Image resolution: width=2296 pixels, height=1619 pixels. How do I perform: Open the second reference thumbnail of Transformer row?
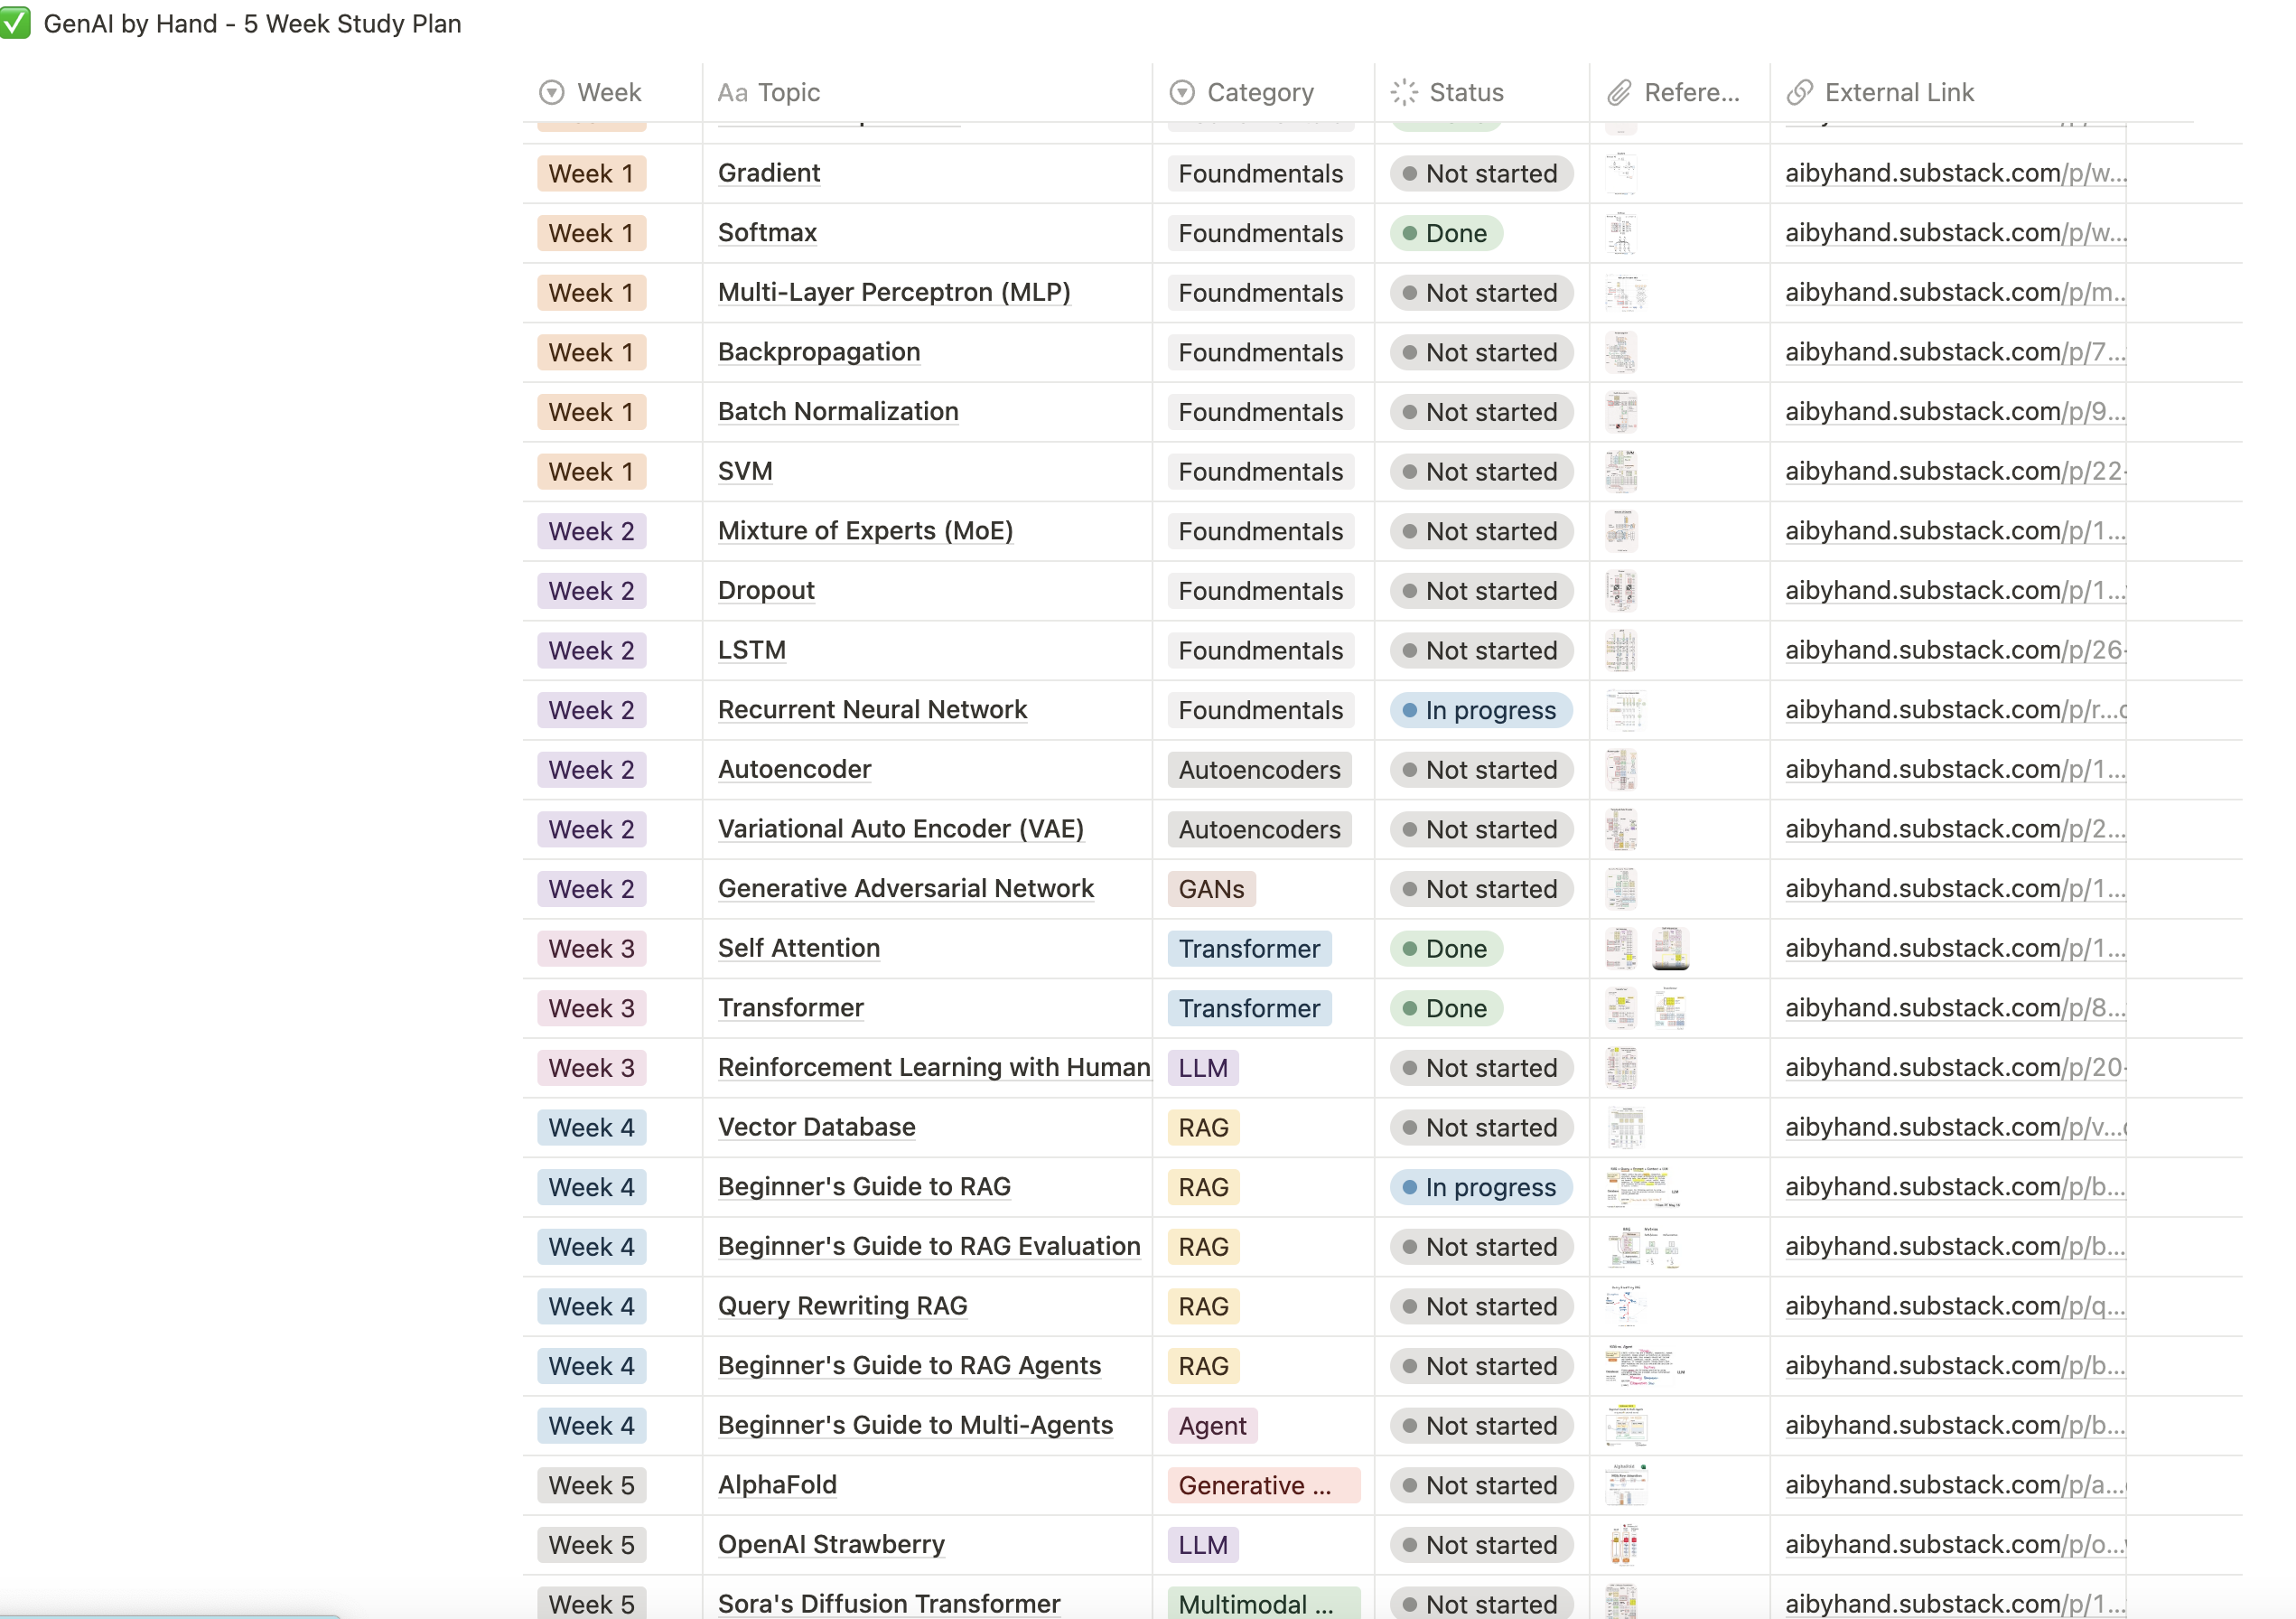pyautogui.click(x=1670, y=1008)
